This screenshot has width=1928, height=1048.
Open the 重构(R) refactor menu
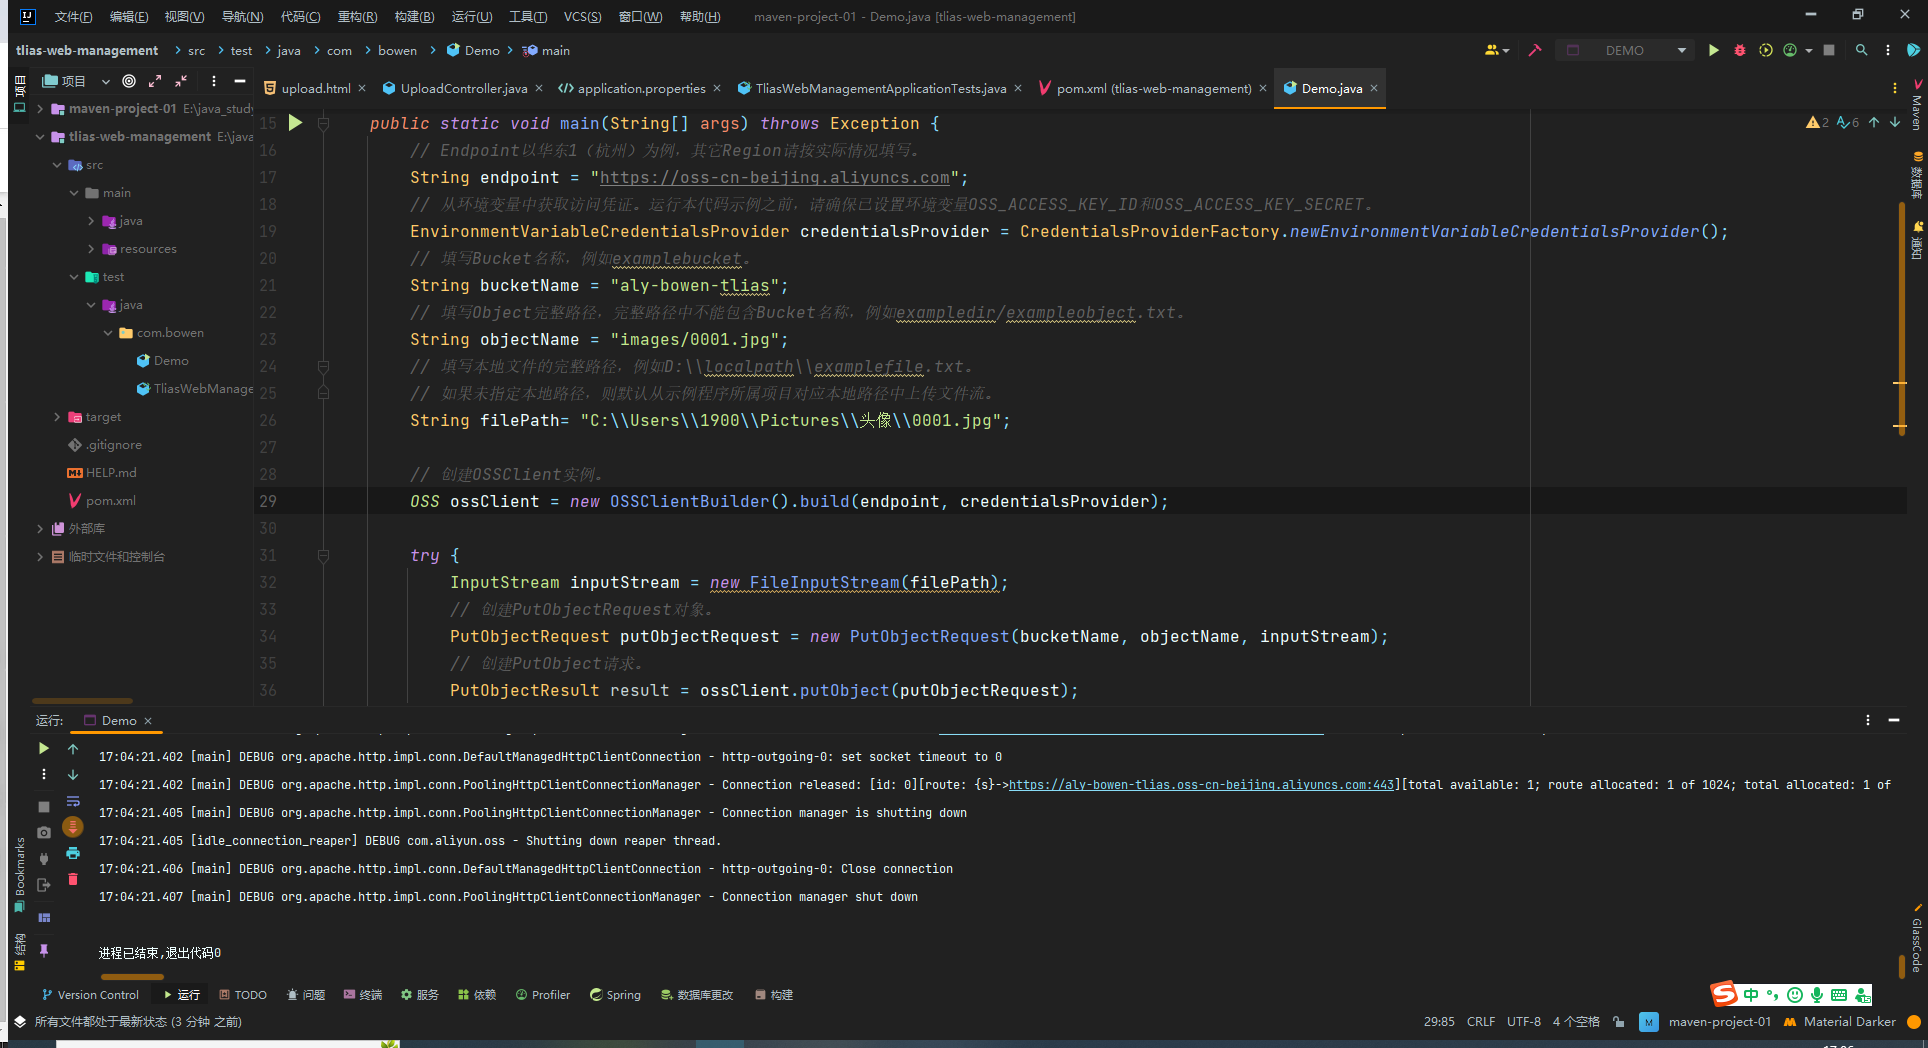tap(357, 16)
